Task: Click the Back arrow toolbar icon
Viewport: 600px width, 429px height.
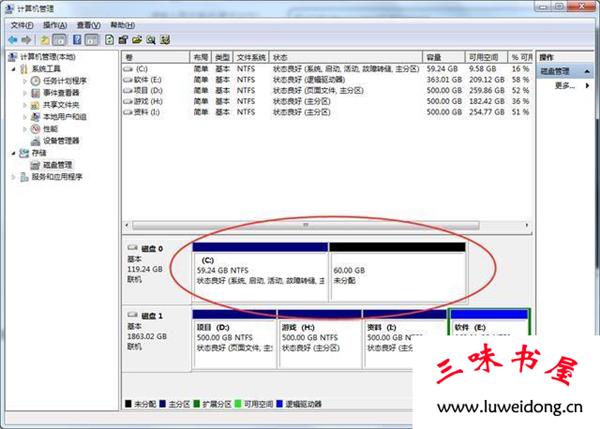Action: point(12,39)
